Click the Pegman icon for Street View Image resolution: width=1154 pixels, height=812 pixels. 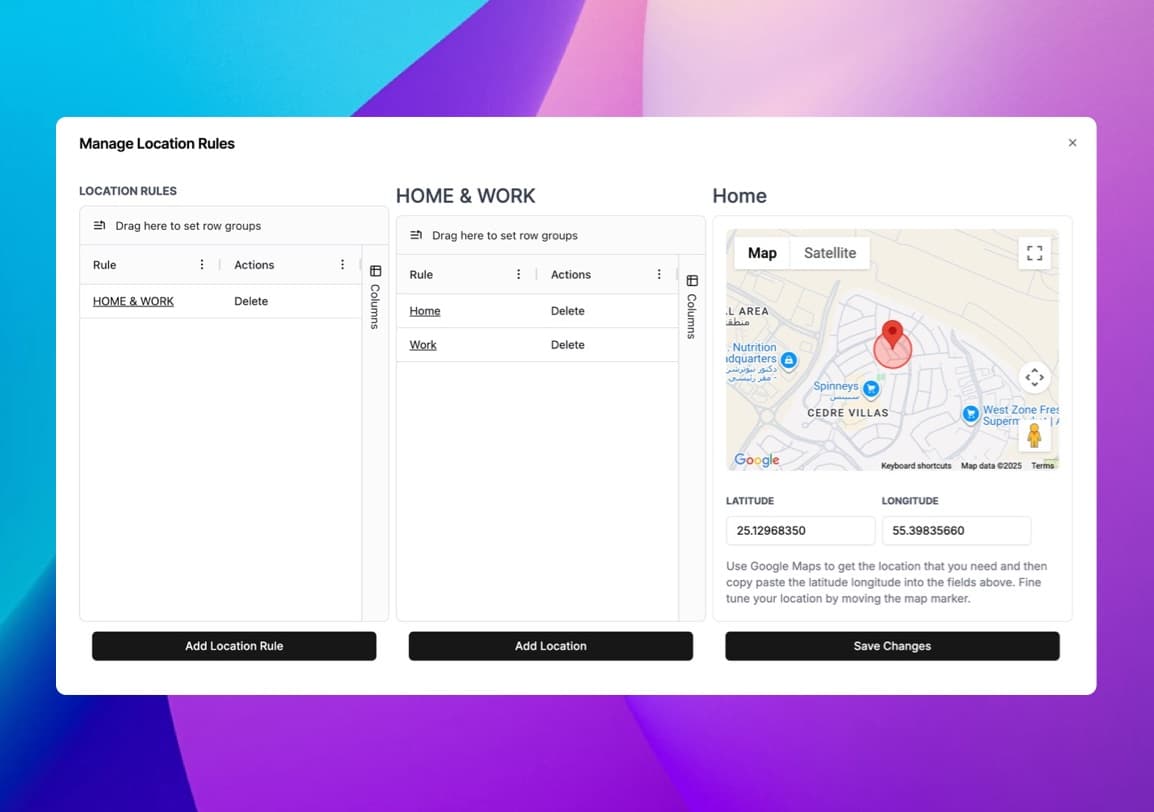tap(1034, 434)
